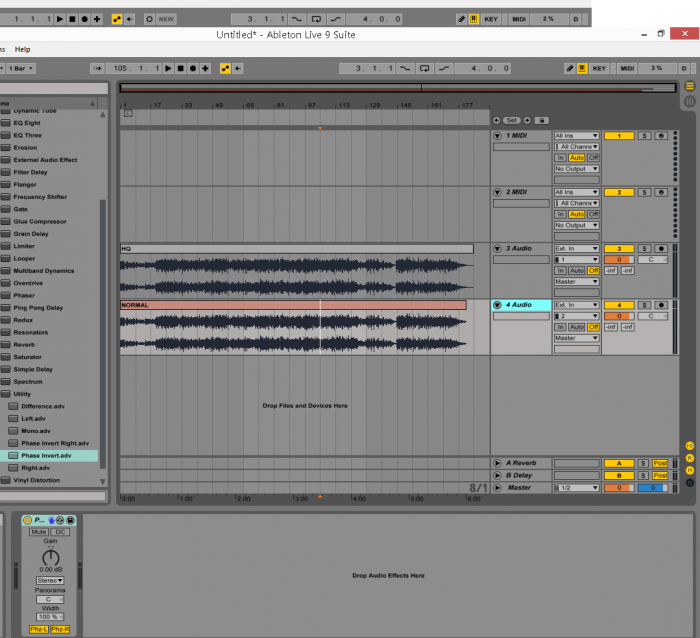Toggle computer MIDI keyboard in main toolbar
The height and width of the screenshot is (638, 700).
(582, 68)
